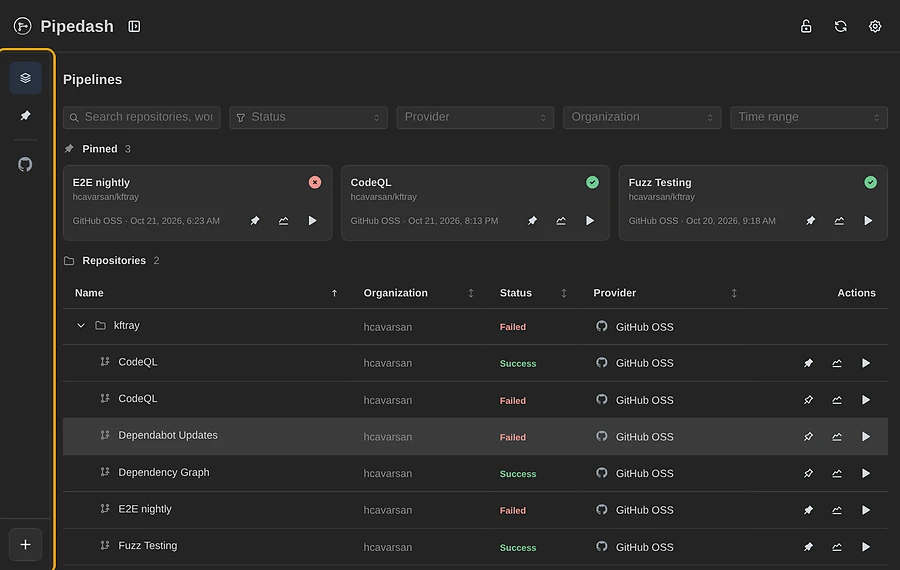Open pinned pipelines via the sidebar pin icon
Image resolution: width=900 pixels, height=570 pixels.
[x=25, y=116]
